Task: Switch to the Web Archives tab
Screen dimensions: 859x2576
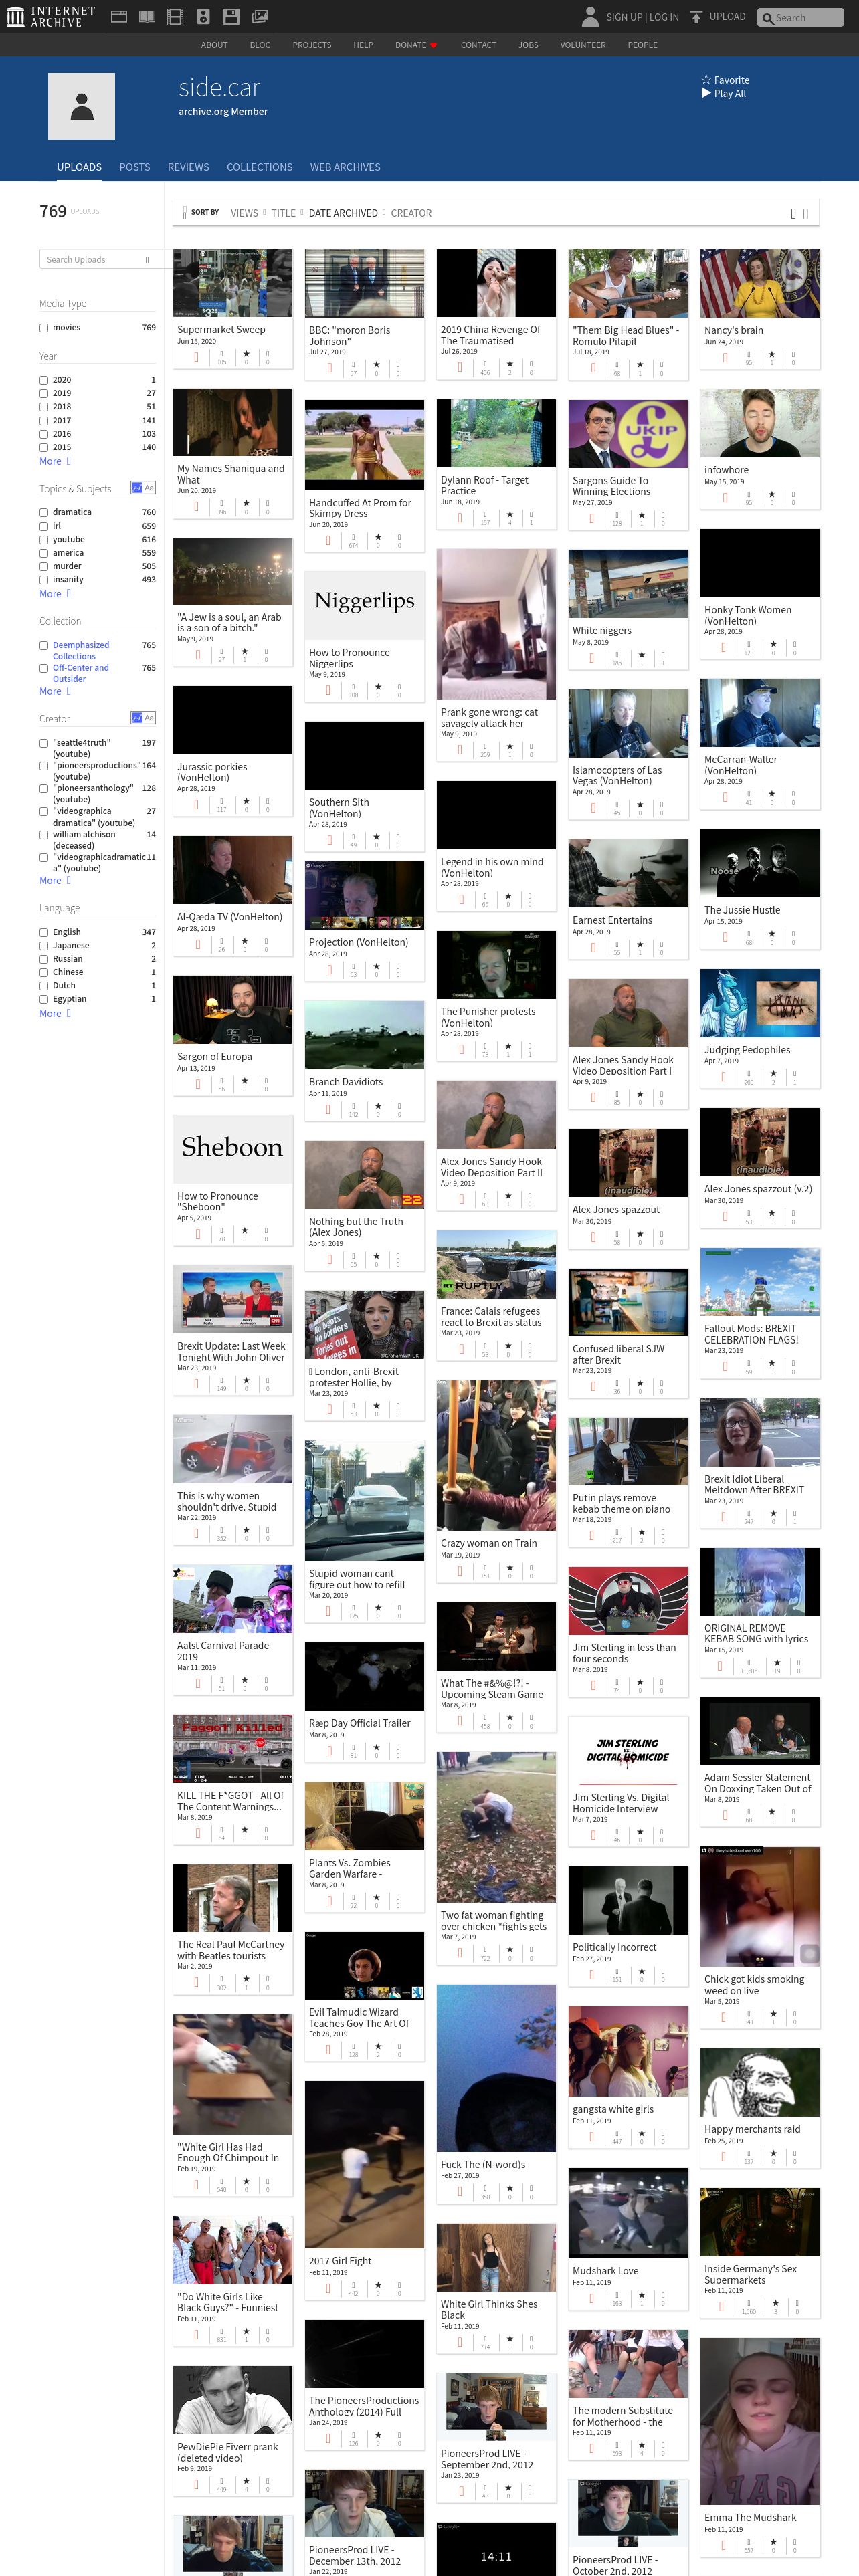Action: tap(345, 167)
